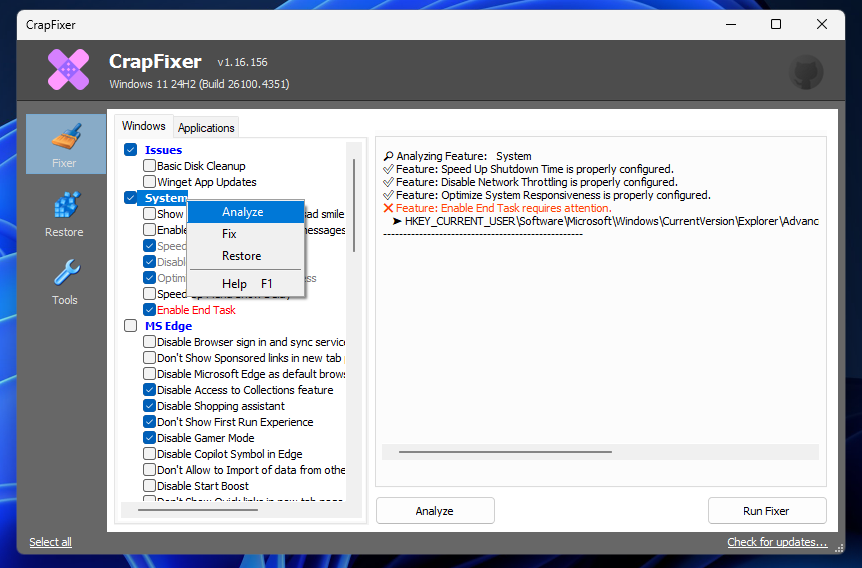This screenshot has width=862, height=568.
Task: Toggle the Issues group checkbox
Action: pyautogui.click(x=131, y=150)
